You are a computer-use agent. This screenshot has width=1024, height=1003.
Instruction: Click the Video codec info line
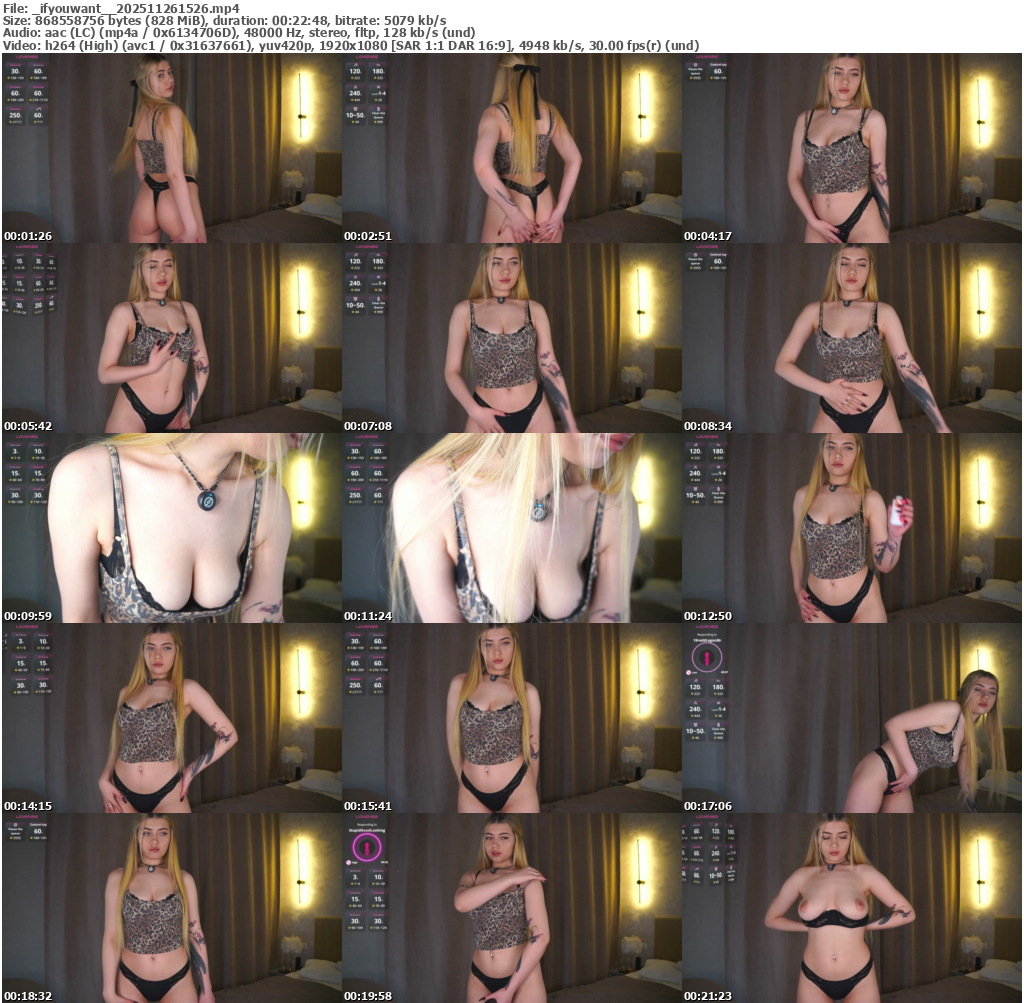[x=351, y=45]
